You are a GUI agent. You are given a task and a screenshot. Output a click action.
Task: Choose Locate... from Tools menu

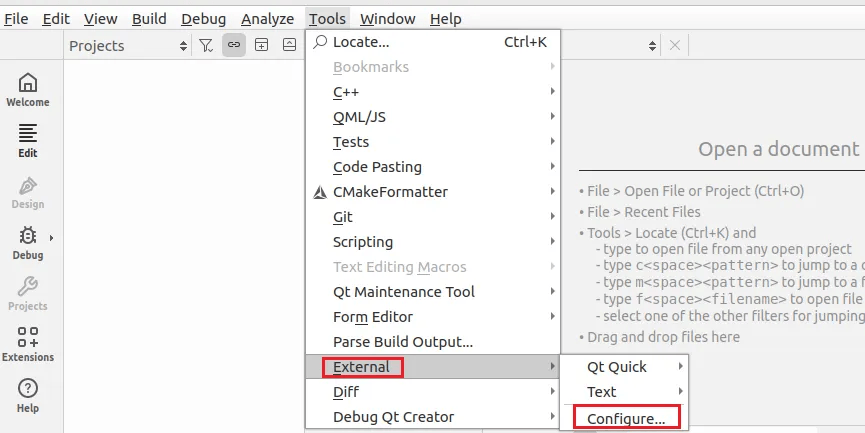361,42
